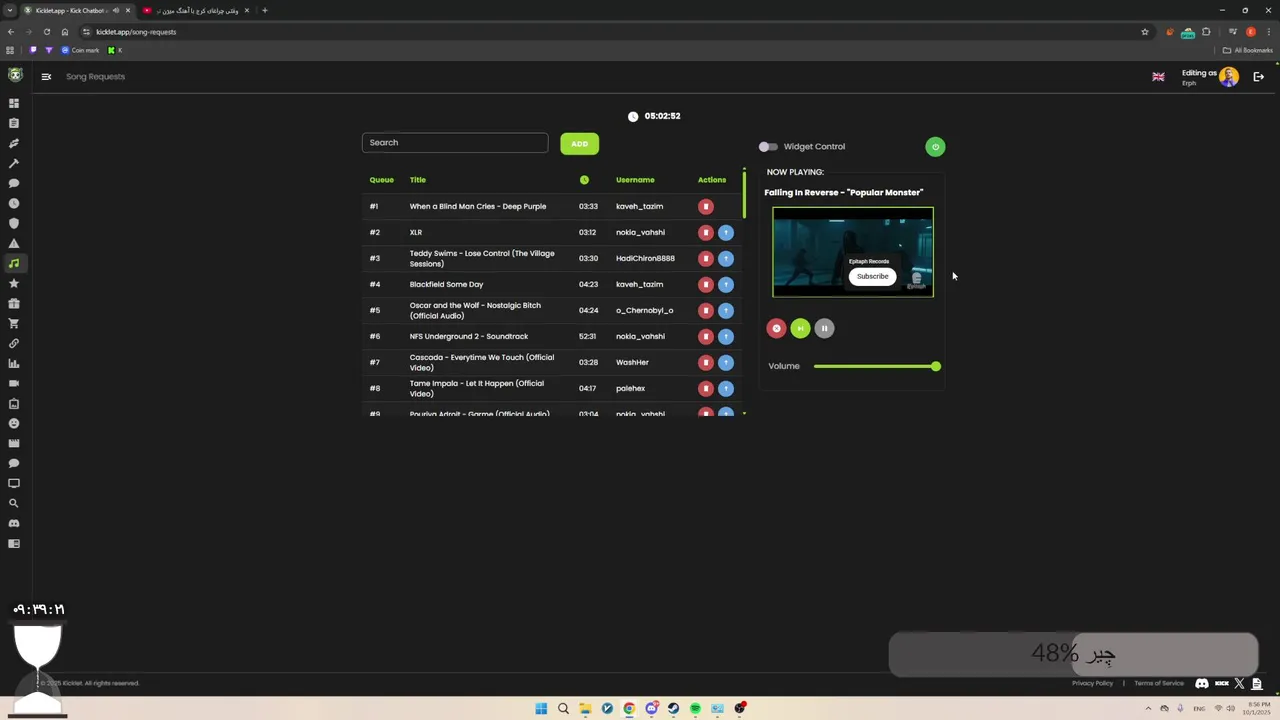Viewport: 1280px width, 720px height.
Task: Open the UK flag language selector
Action: click(x=1158, y=77)
